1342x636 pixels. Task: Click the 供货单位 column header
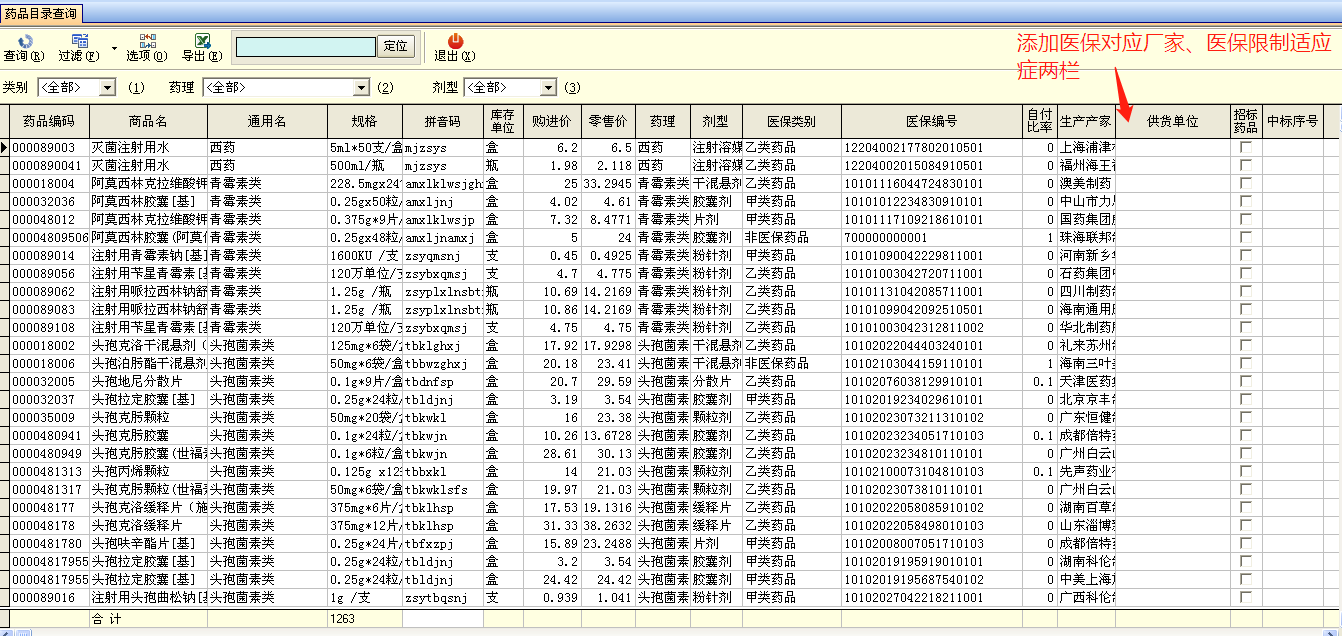pos(1173,121)
